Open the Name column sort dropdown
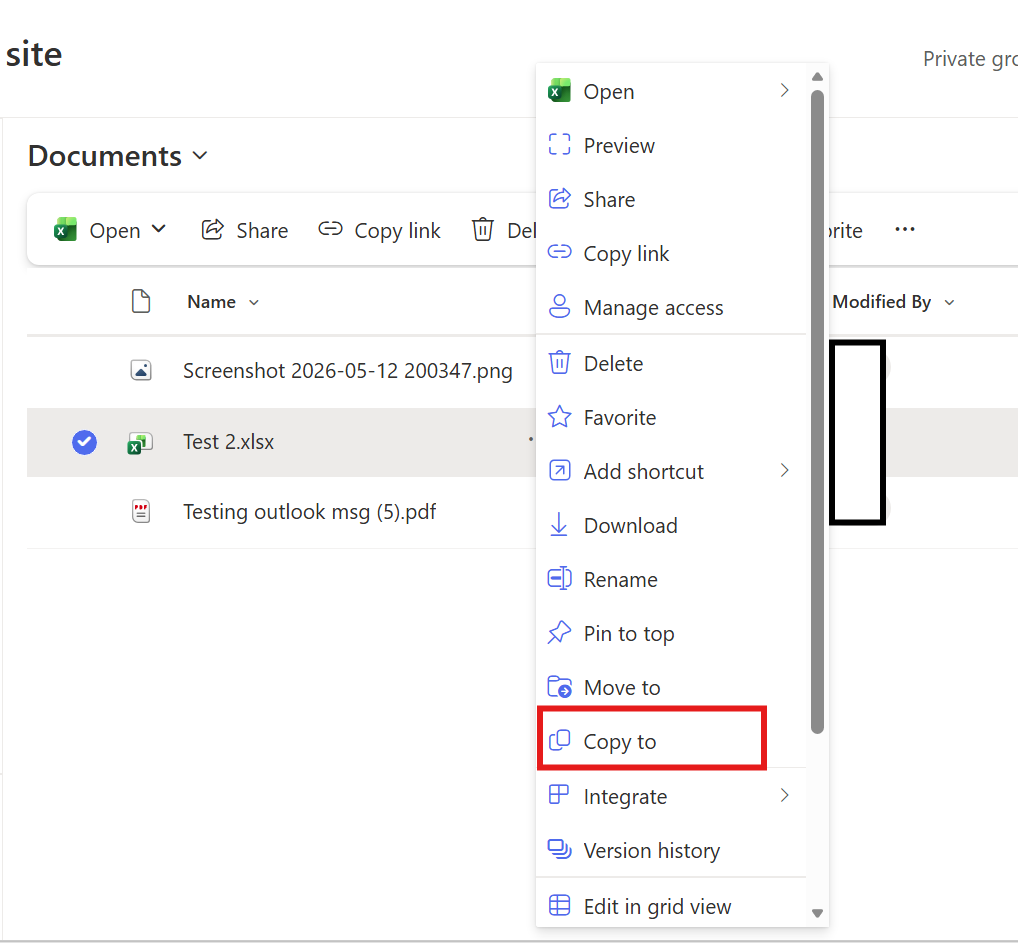1018x943 pixels. (254, 302)
